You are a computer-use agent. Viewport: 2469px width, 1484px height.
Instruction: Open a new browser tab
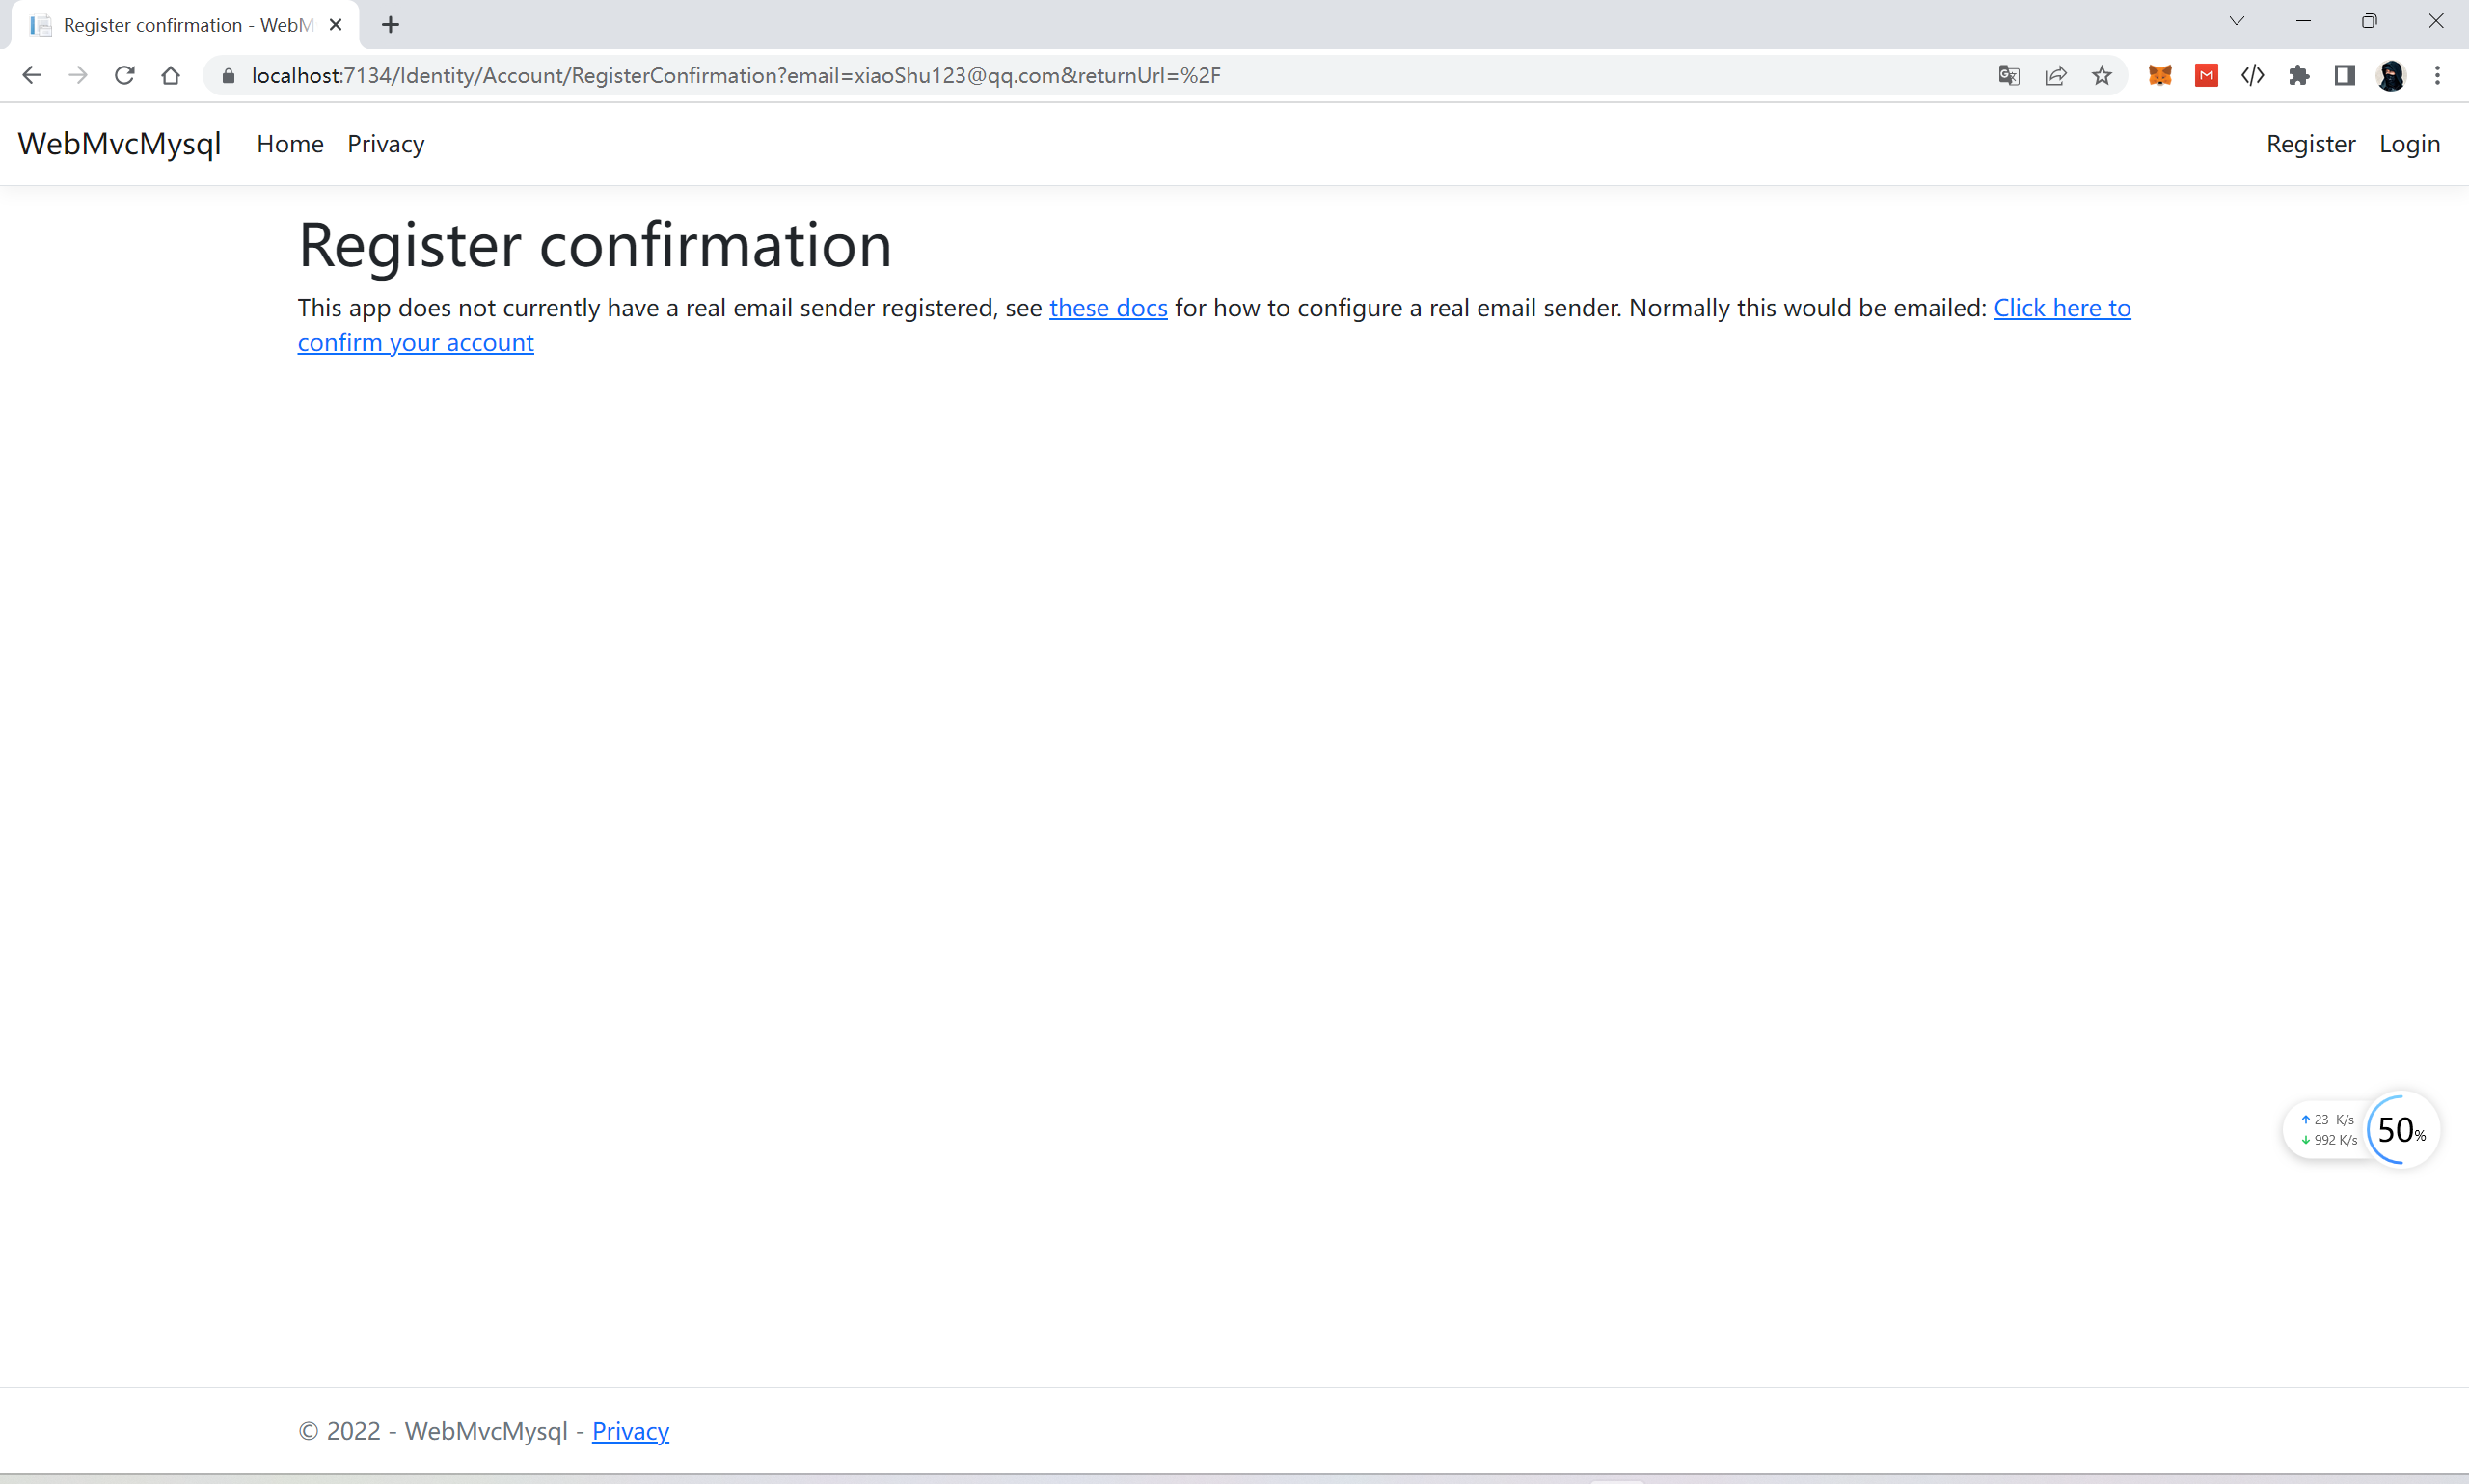[390, 25]
